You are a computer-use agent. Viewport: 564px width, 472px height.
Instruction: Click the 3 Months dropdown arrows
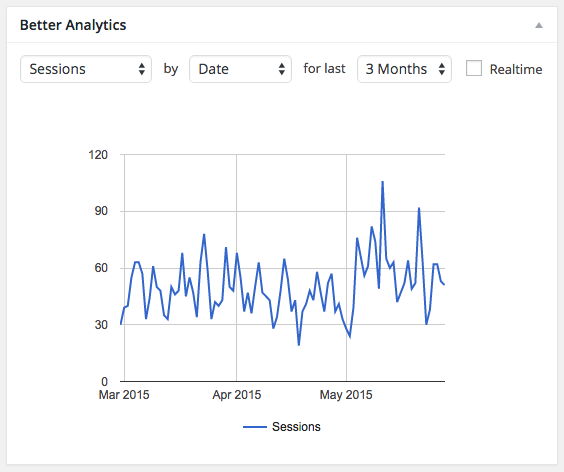[x=442, y=69]
